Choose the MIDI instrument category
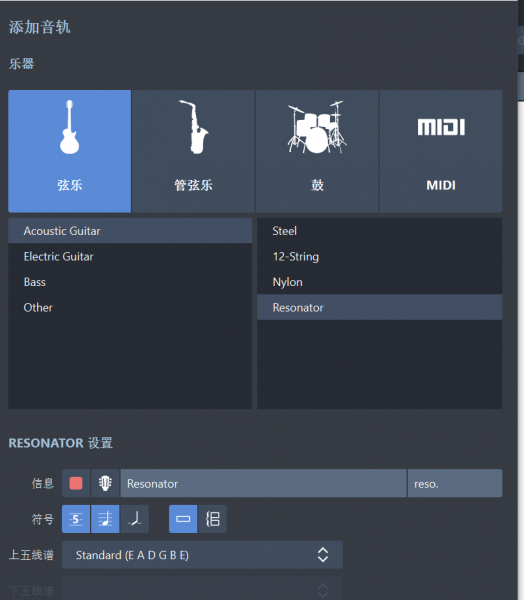 point(441,151)
